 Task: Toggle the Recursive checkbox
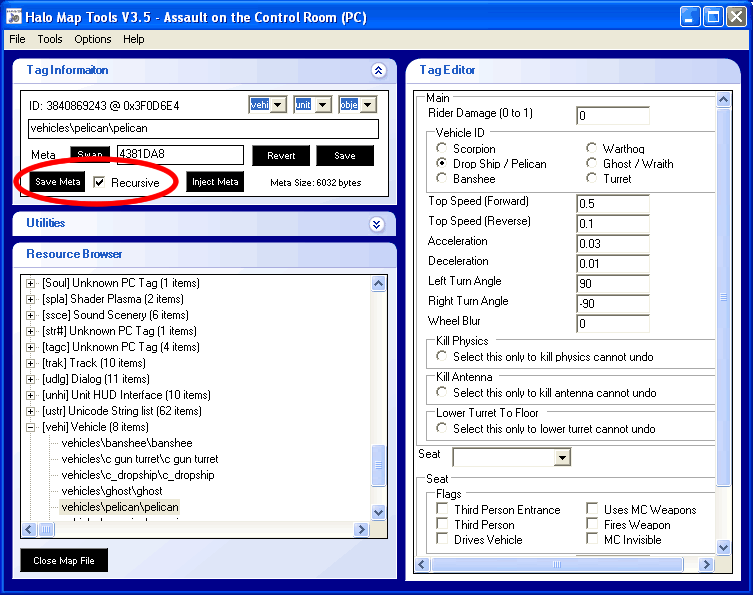pos(100,182)
